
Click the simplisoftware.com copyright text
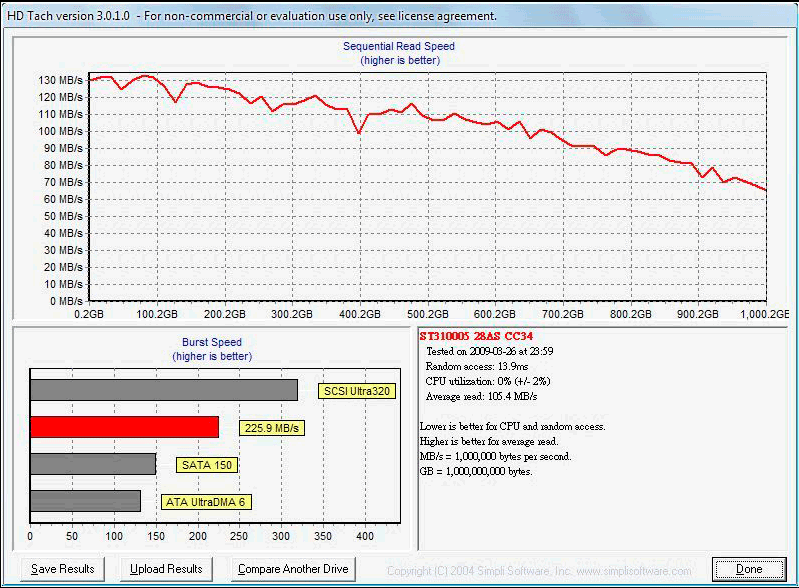[x=538, y=571]
